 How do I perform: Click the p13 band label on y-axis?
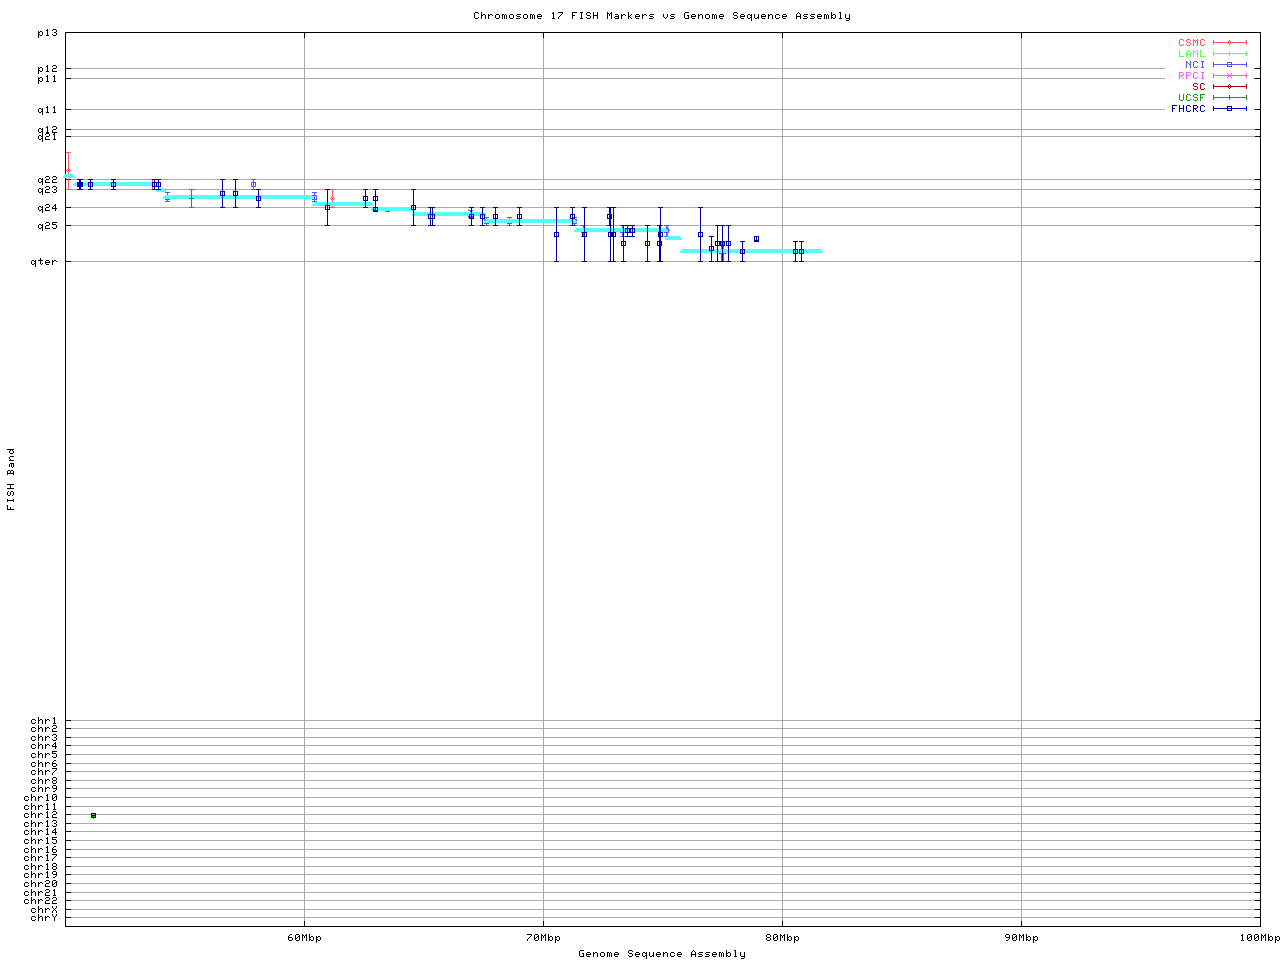pos(47,33)
